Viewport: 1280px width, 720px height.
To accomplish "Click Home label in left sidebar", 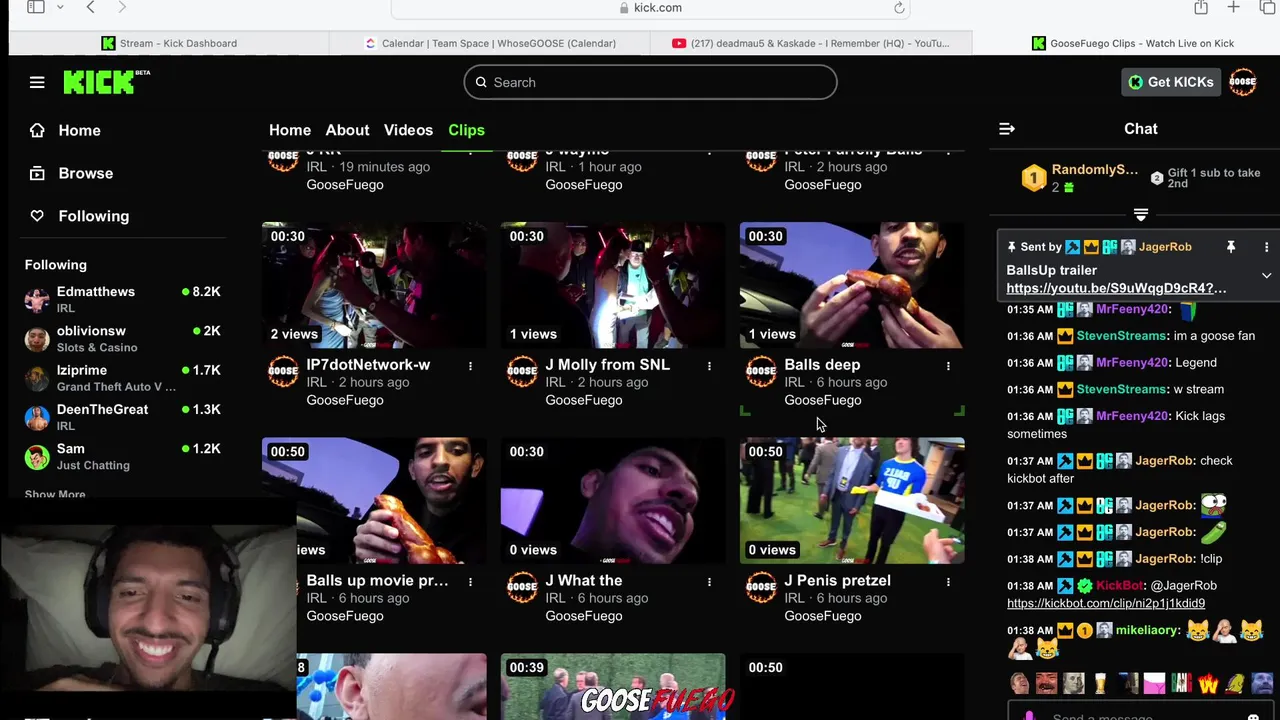I will point(79,130).
